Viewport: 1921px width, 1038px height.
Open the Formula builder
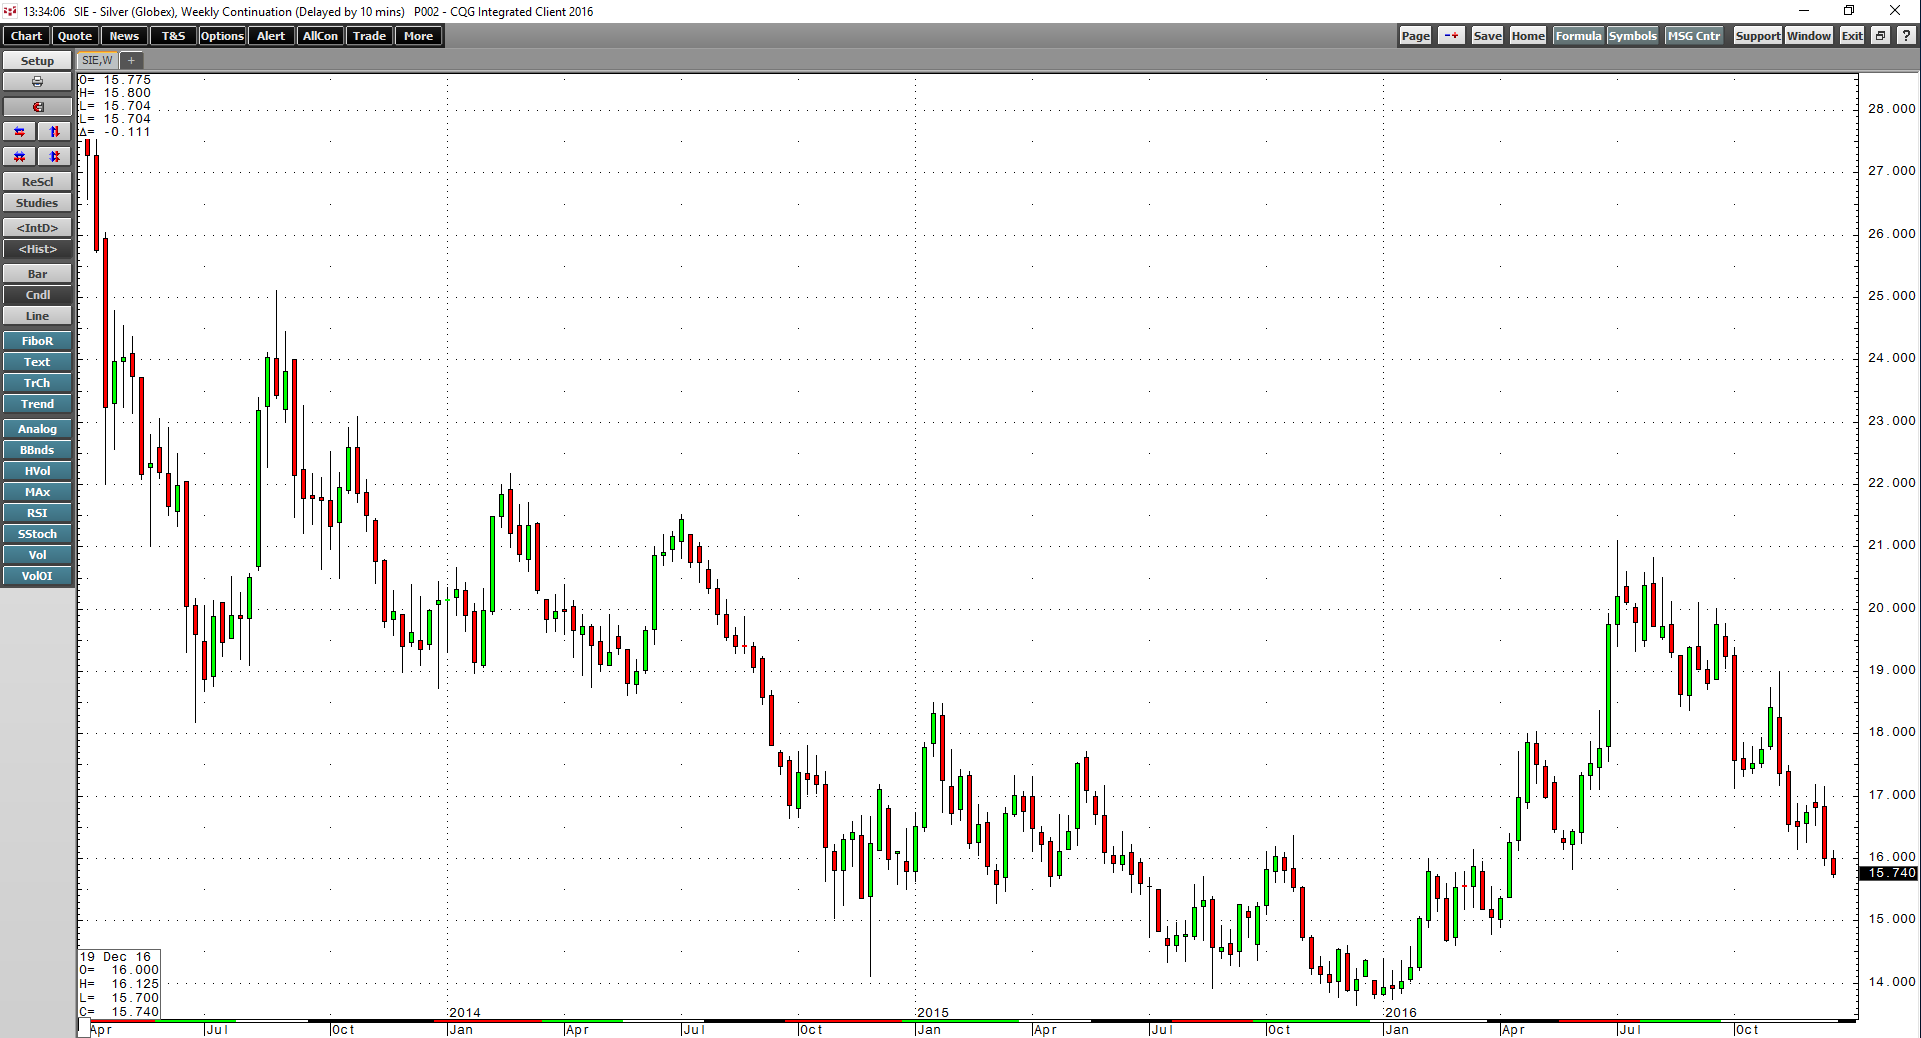click(x=1578, y=36)
